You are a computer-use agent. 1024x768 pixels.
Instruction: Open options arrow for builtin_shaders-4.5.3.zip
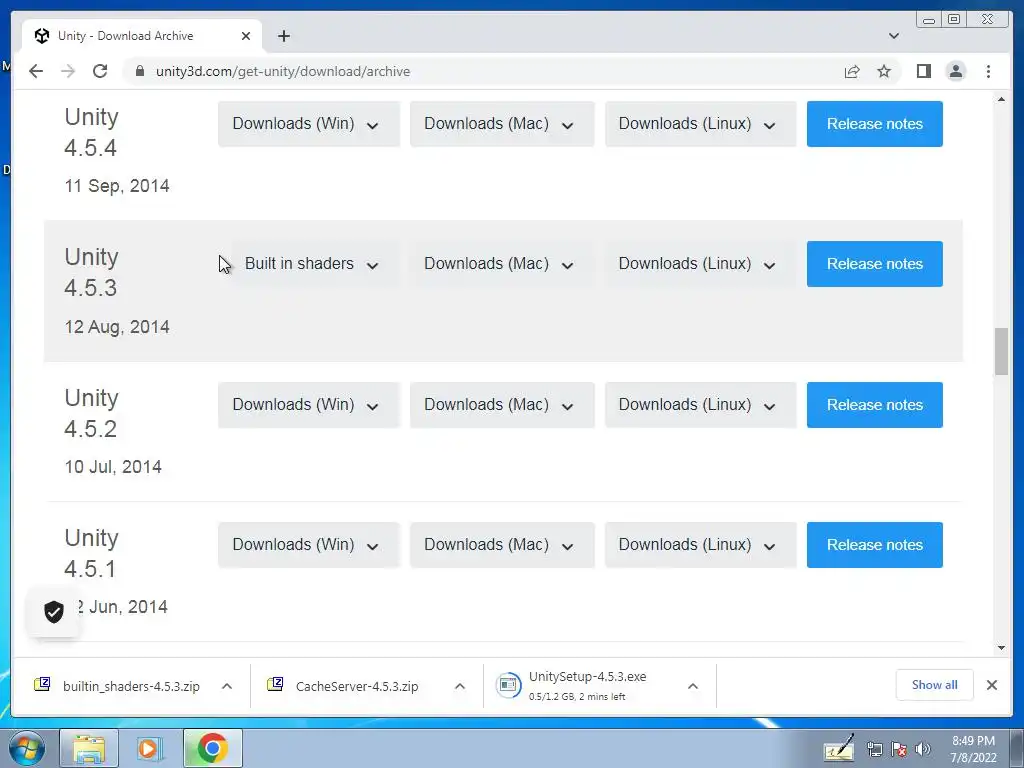pos(227,686)
